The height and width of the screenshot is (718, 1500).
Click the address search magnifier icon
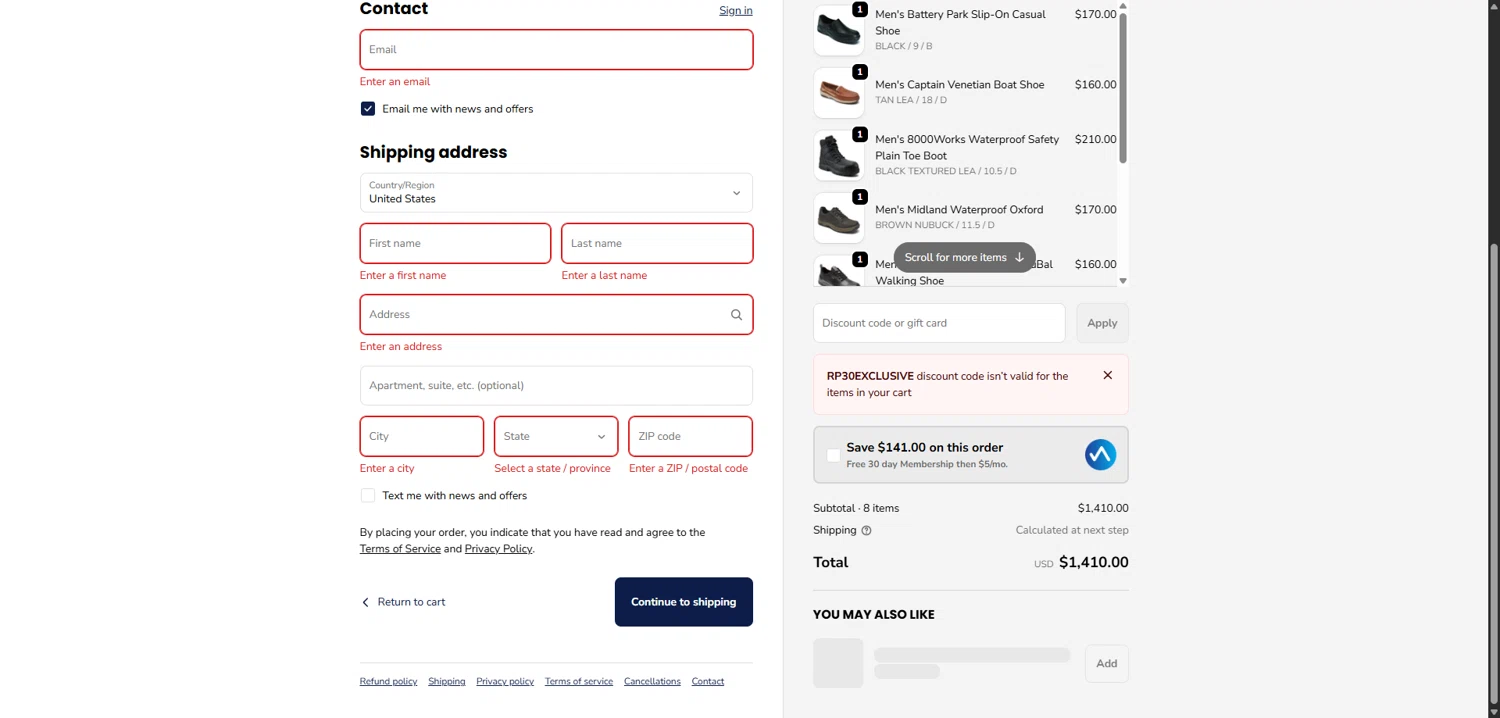(736, 315)
